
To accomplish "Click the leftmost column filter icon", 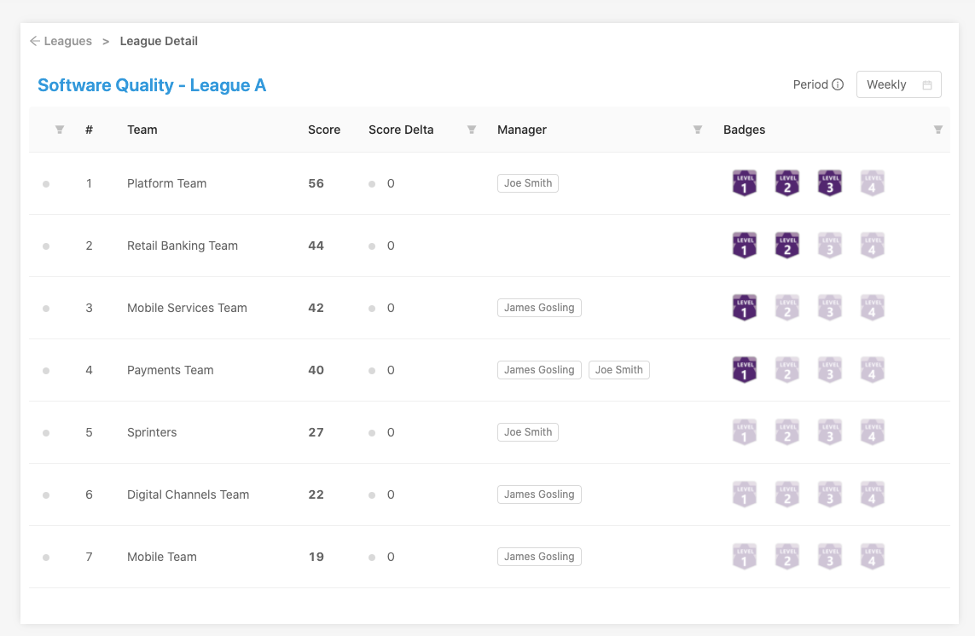I will [x=59, y=130].
